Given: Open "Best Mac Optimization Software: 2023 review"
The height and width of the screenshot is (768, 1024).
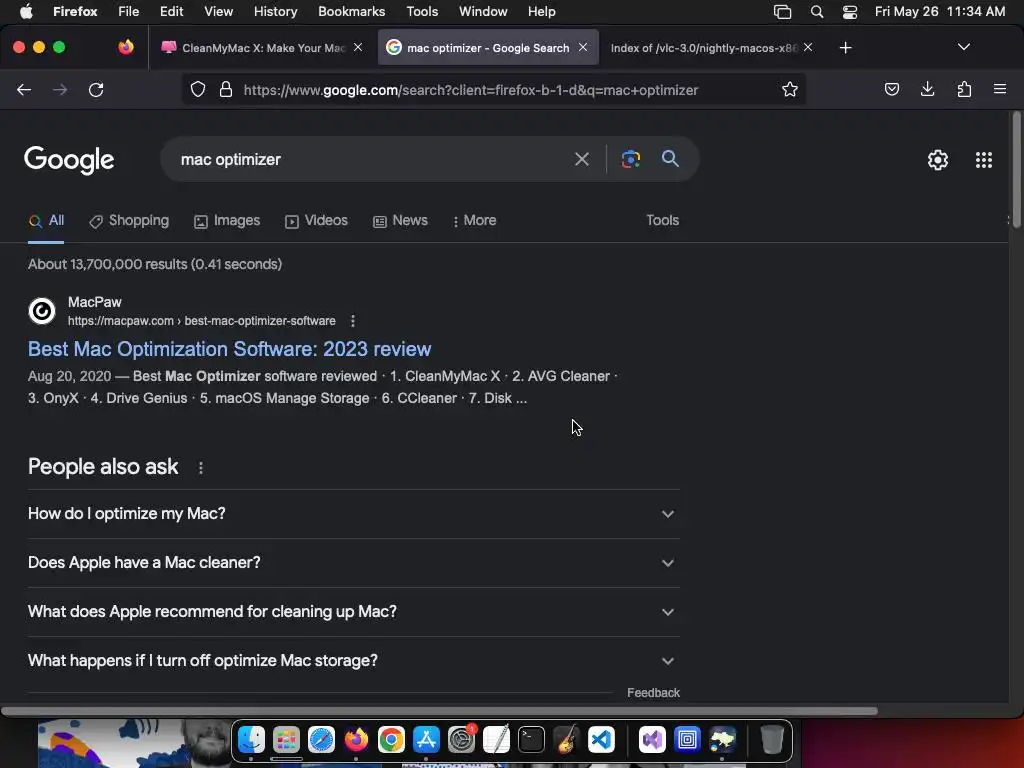Looking at the screenshot, I should 229,349.
